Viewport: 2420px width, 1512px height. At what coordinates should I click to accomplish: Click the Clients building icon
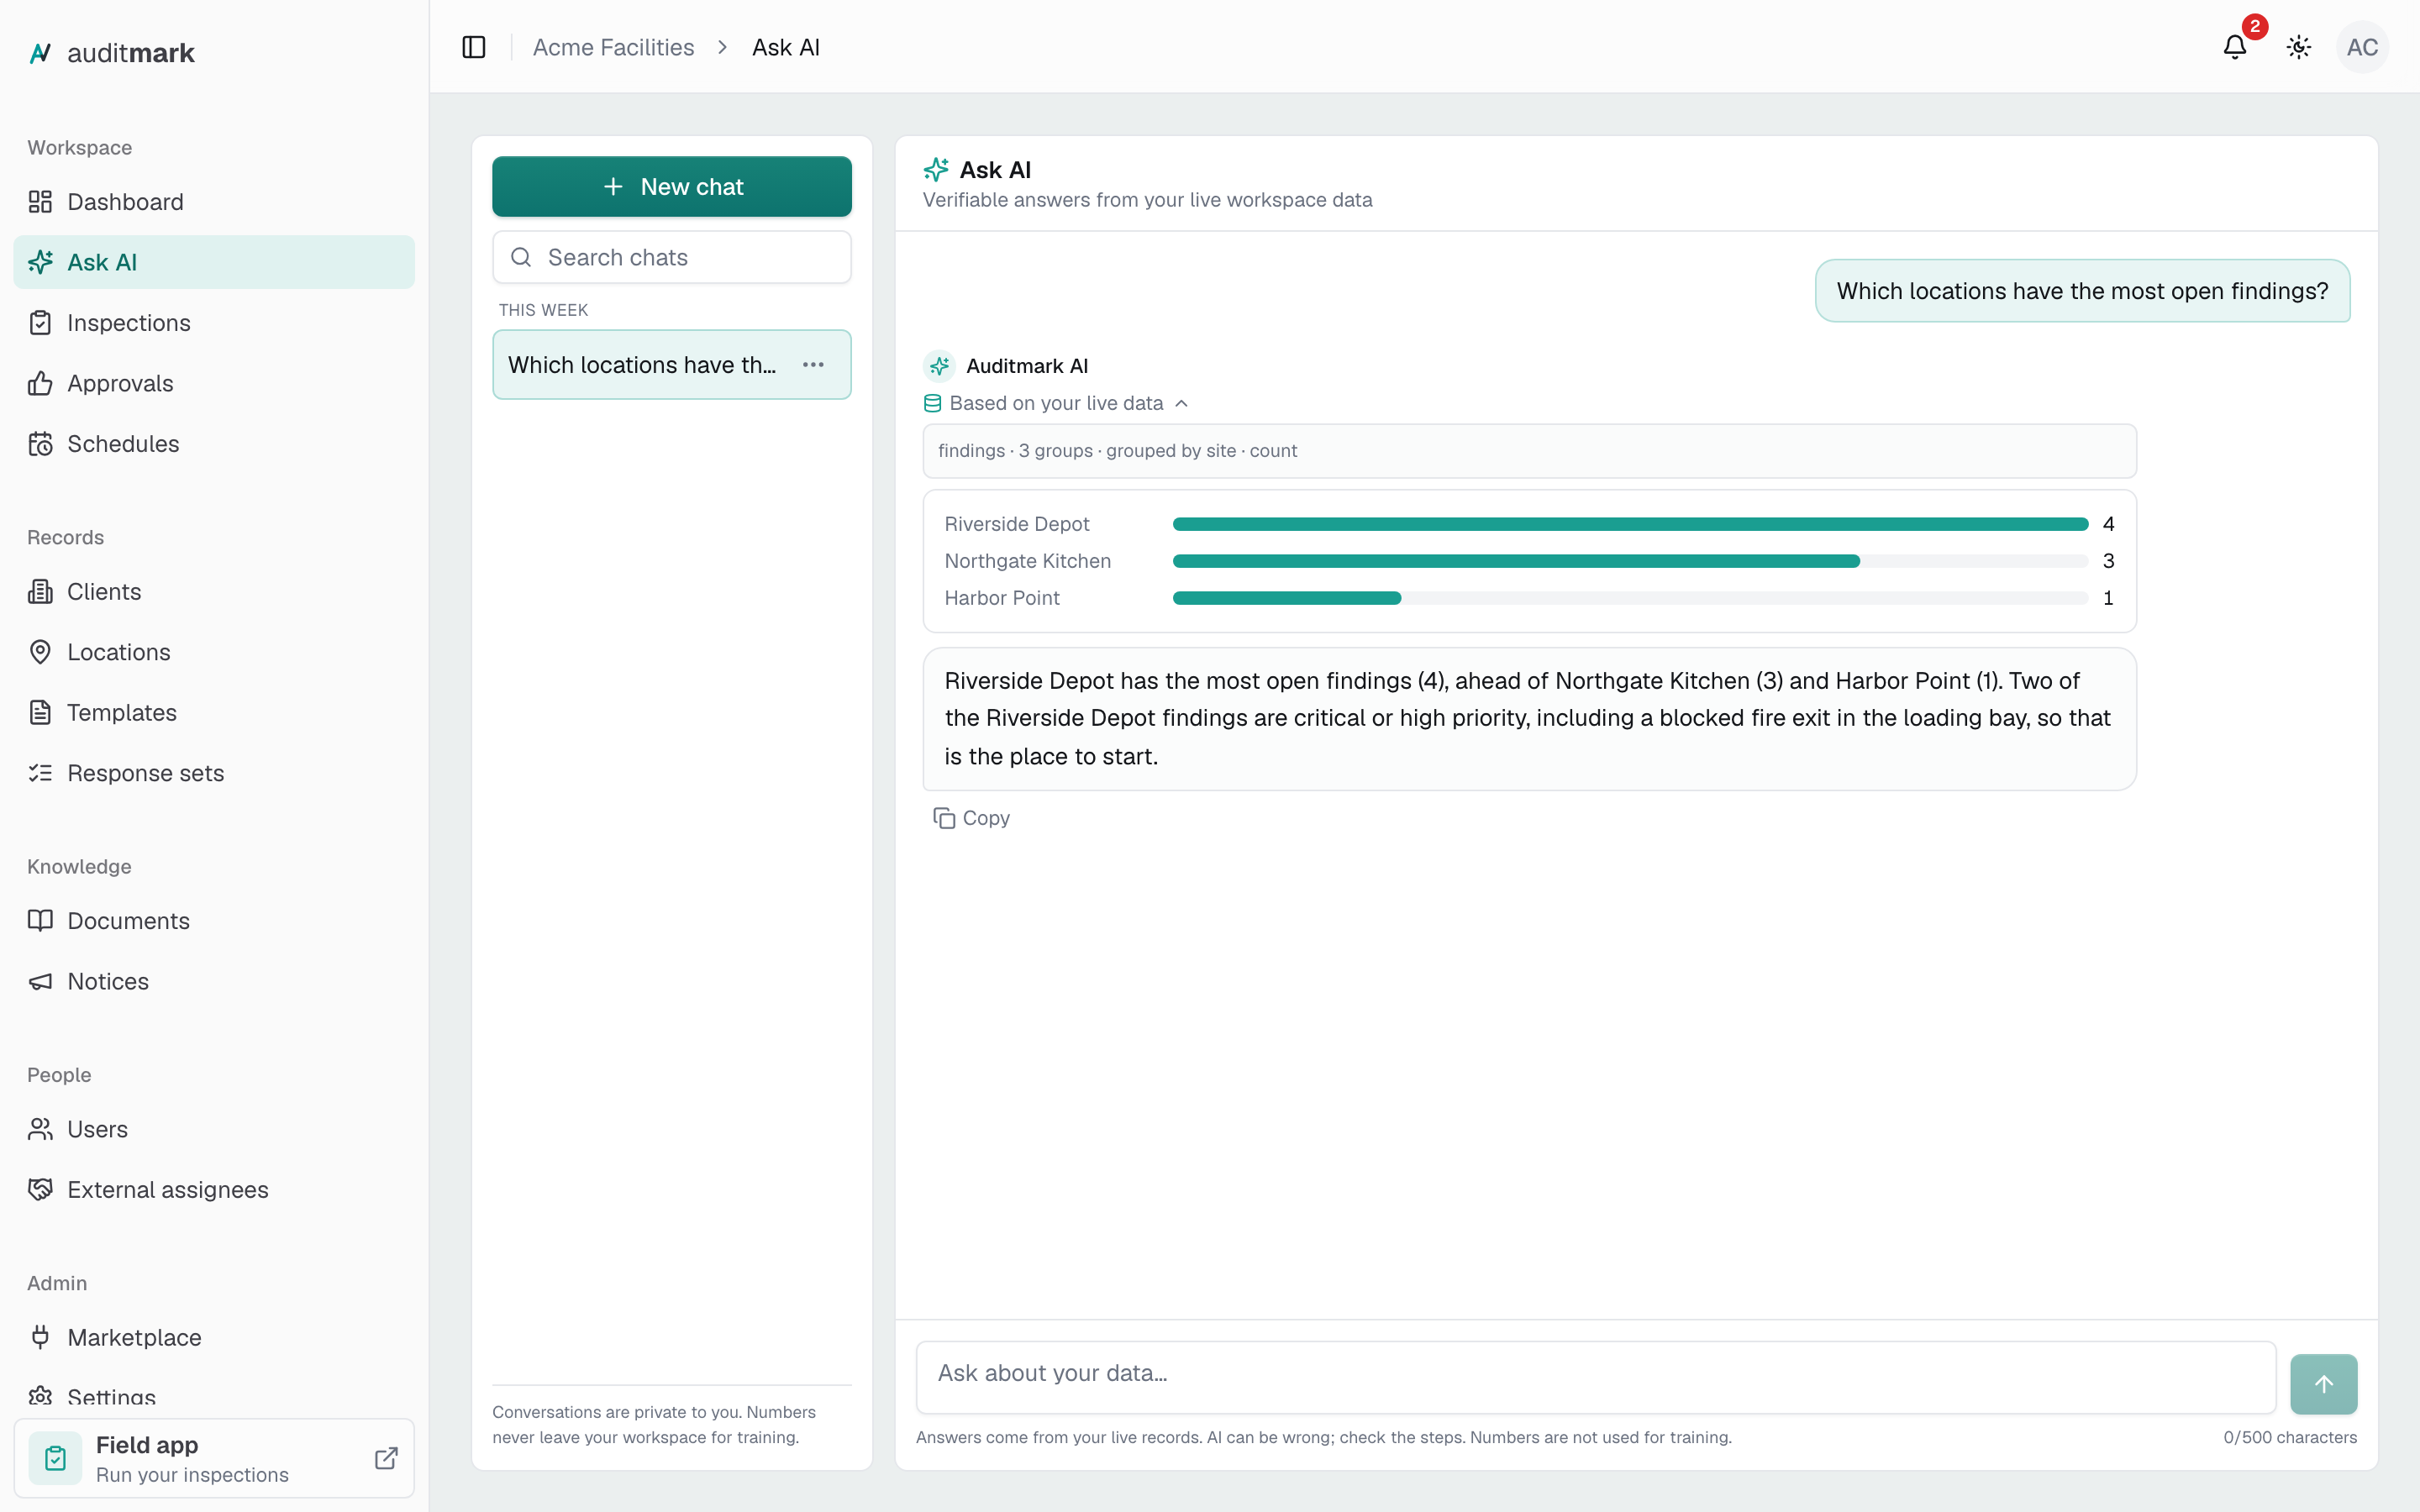[40, 592]
